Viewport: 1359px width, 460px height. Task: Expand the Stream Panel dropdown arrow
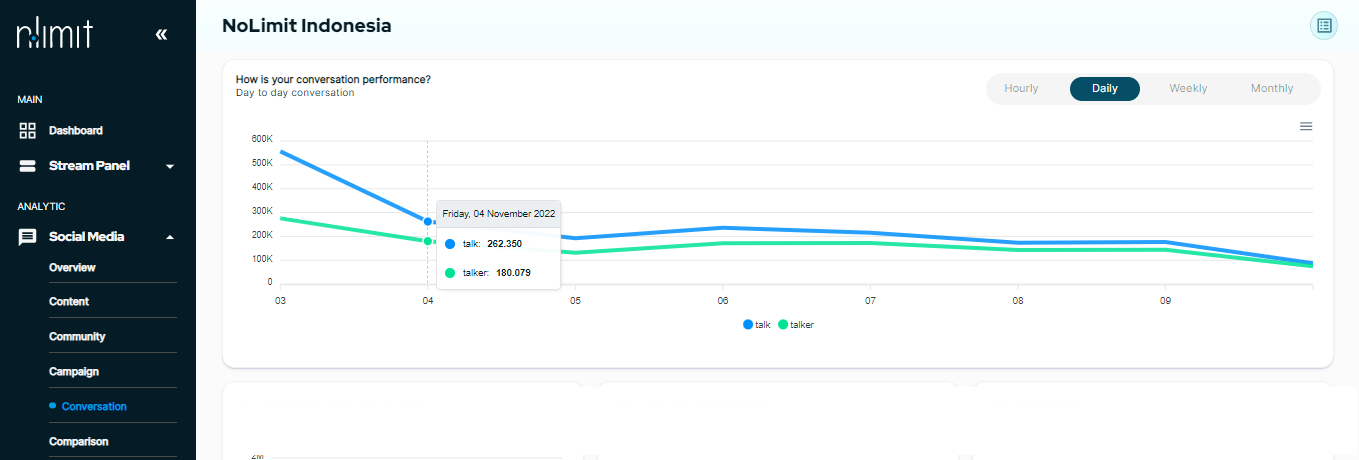(x=170, y=166)
